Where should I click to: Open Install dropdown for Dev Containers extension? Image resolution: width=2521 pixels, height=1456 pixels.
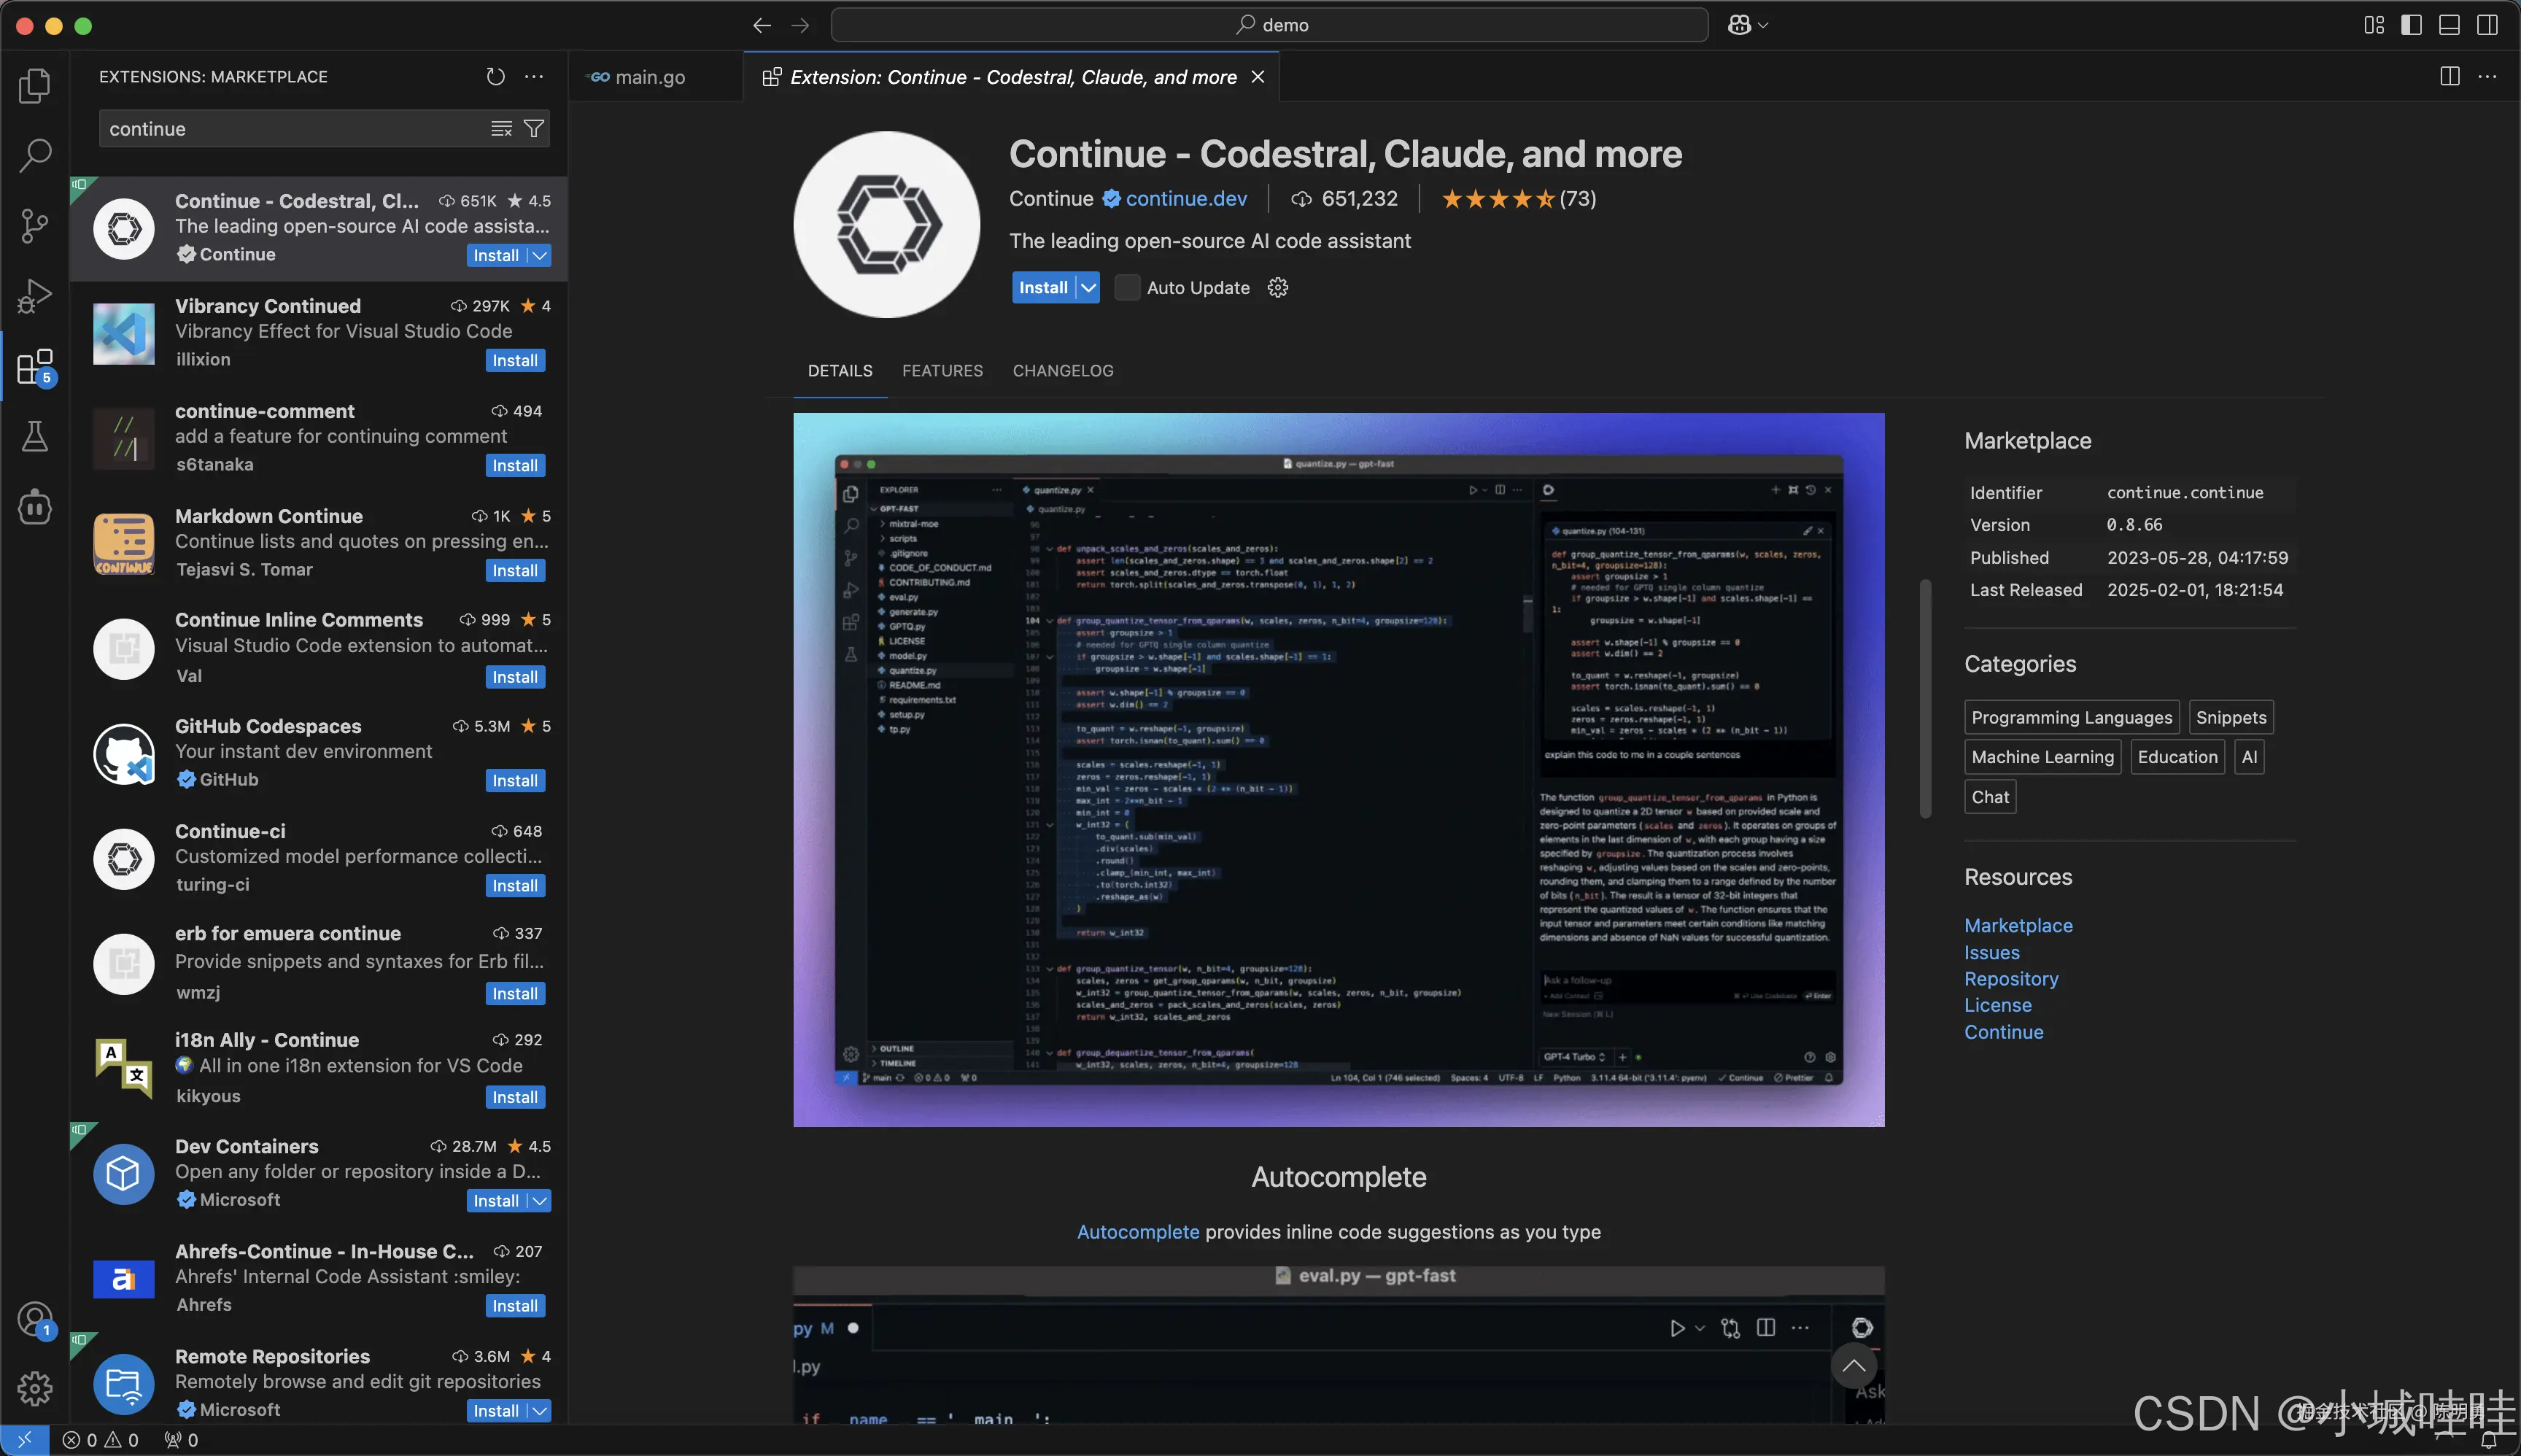click(x=539, y=1201)
